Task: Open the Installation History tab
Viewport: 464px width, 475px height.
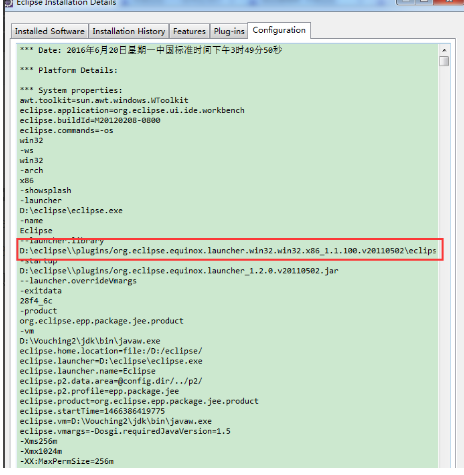Action: click(x=129, y=31)
